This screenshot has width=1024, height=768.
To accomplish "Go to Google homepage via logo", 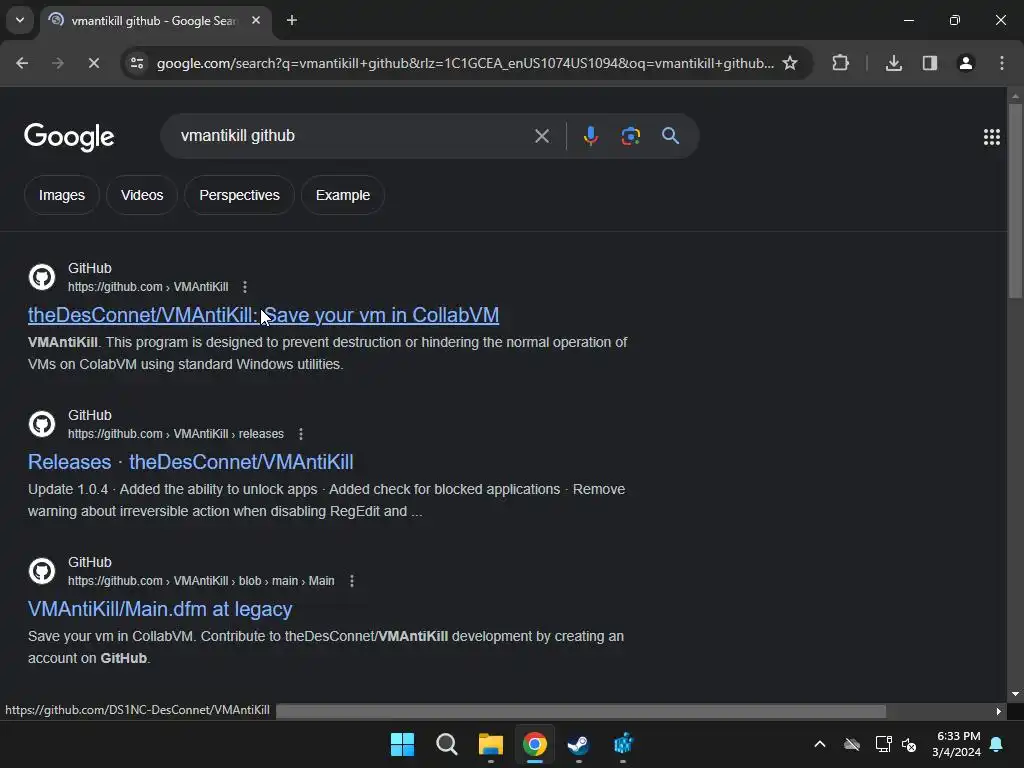I will pyautogui.click(x=69, y=136).
